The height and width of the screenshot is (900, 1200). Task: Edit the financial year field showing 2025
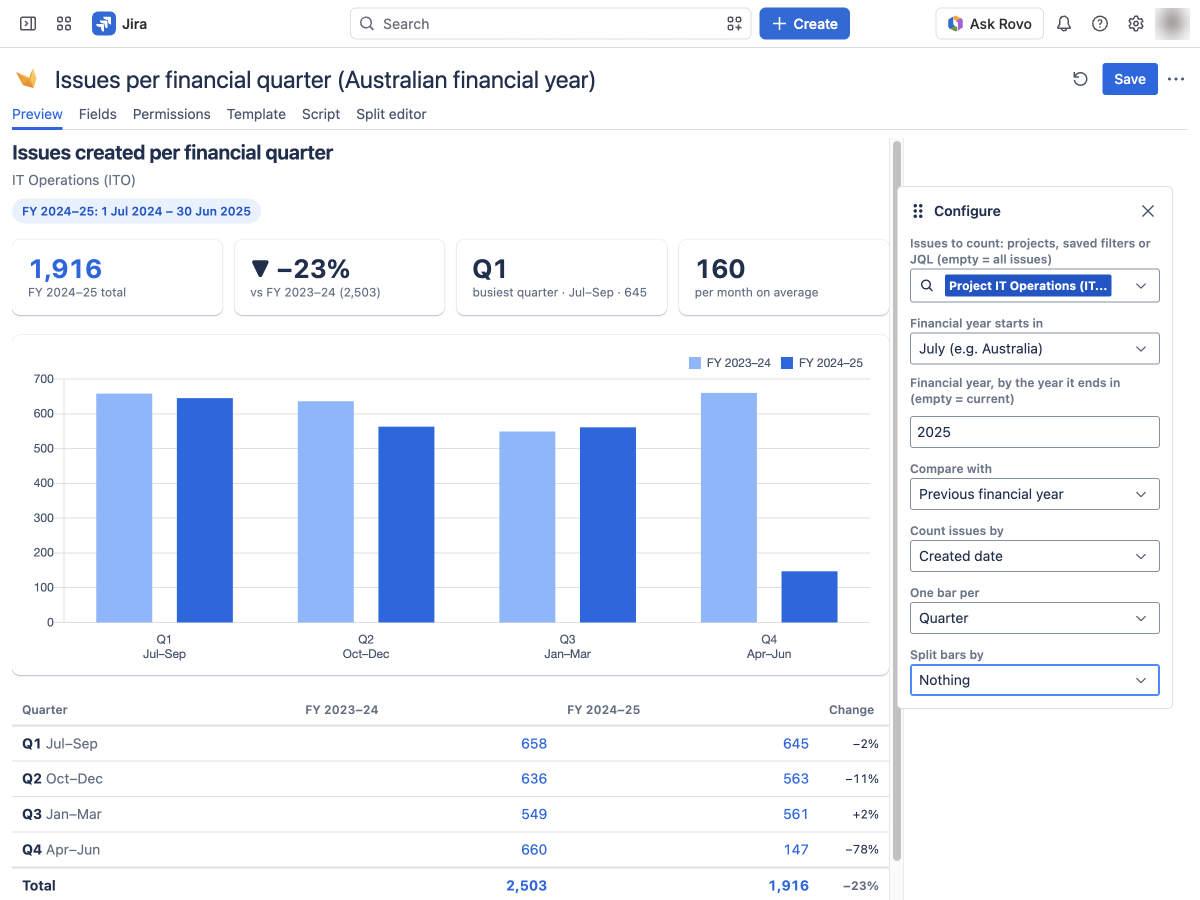tap(1035, 432)
